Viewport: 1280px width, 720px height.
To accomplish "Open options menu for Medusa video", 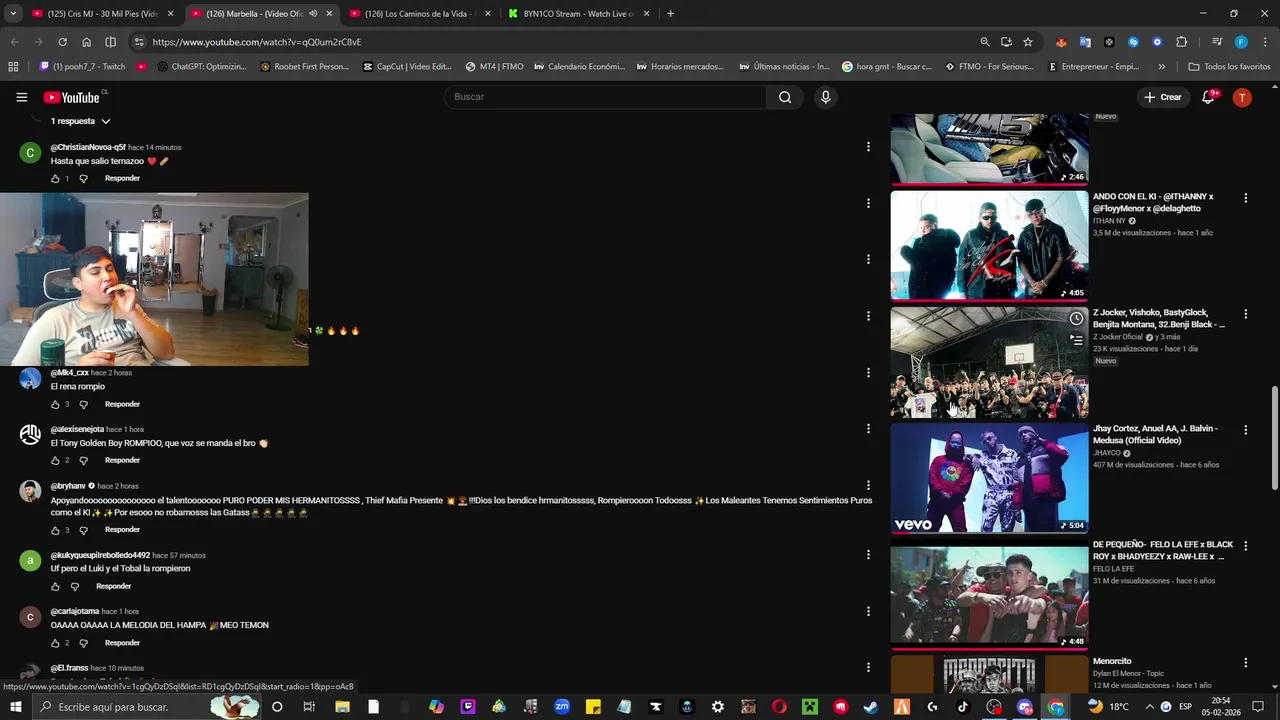I will (1245, 430).
